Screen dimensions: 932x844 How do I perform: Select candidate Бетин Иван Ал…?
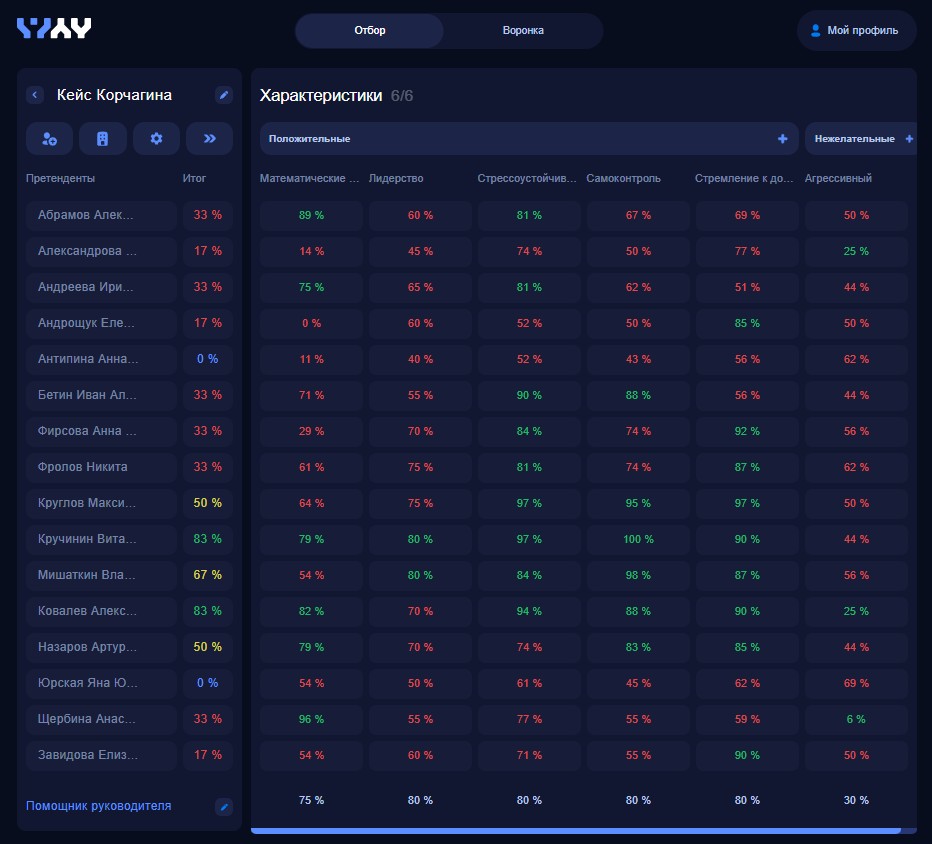101,395
